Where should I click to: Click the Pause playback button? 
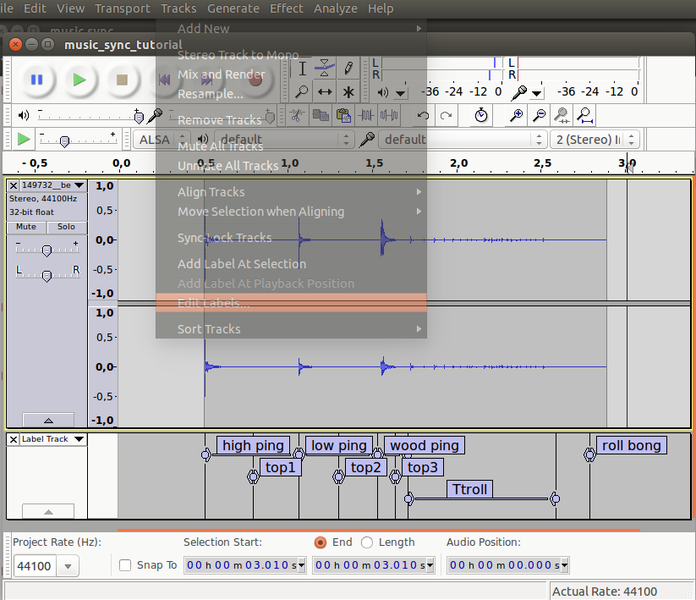(x=37, y=80)
